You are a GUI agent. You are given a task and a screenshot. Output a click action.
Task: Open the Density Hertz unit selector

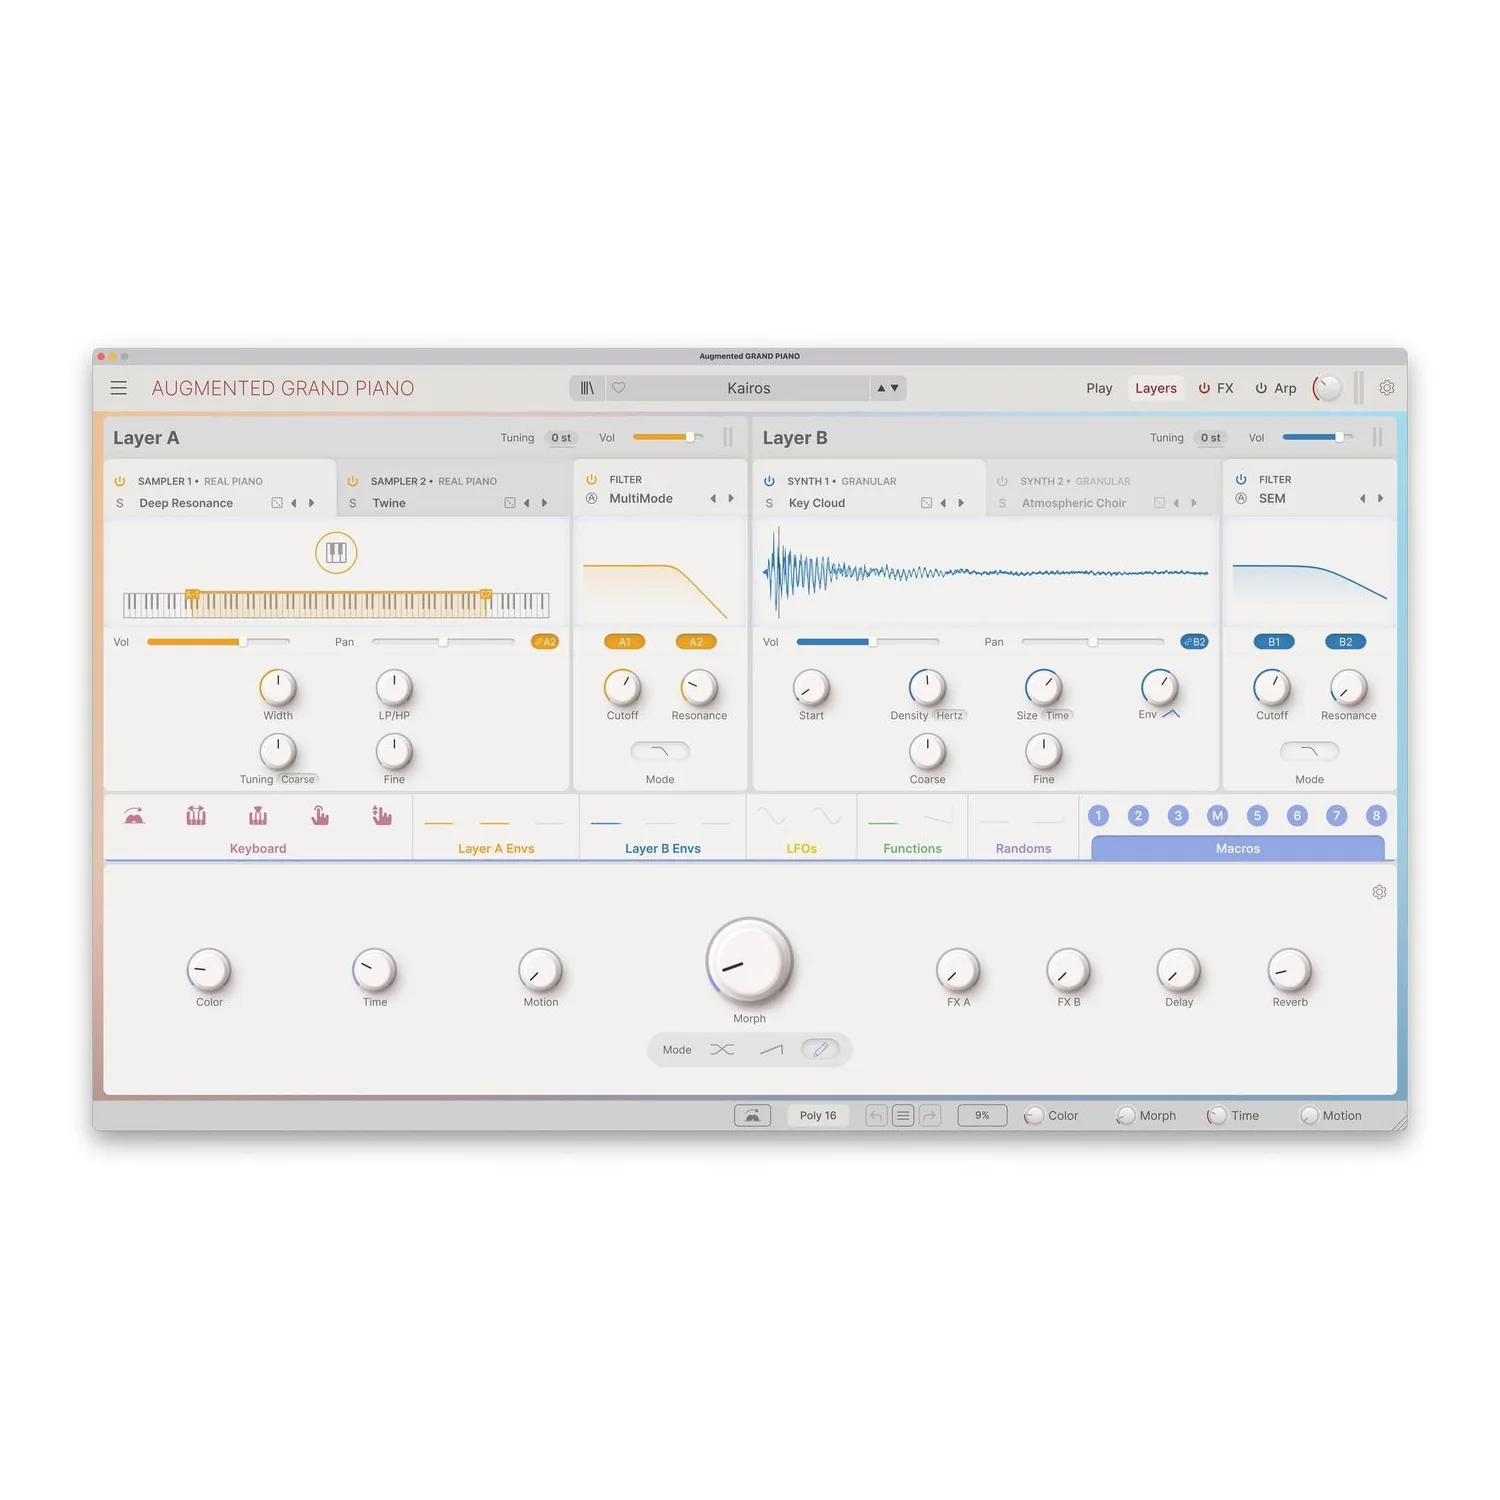pyautogui.click(x=950, y=716)
